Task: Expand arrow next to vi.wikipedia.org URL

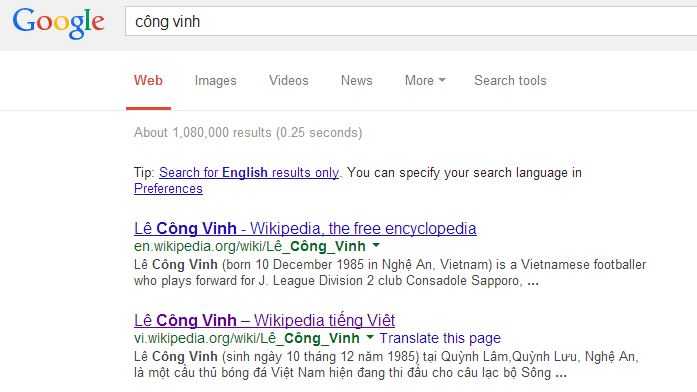Action: 369,337
